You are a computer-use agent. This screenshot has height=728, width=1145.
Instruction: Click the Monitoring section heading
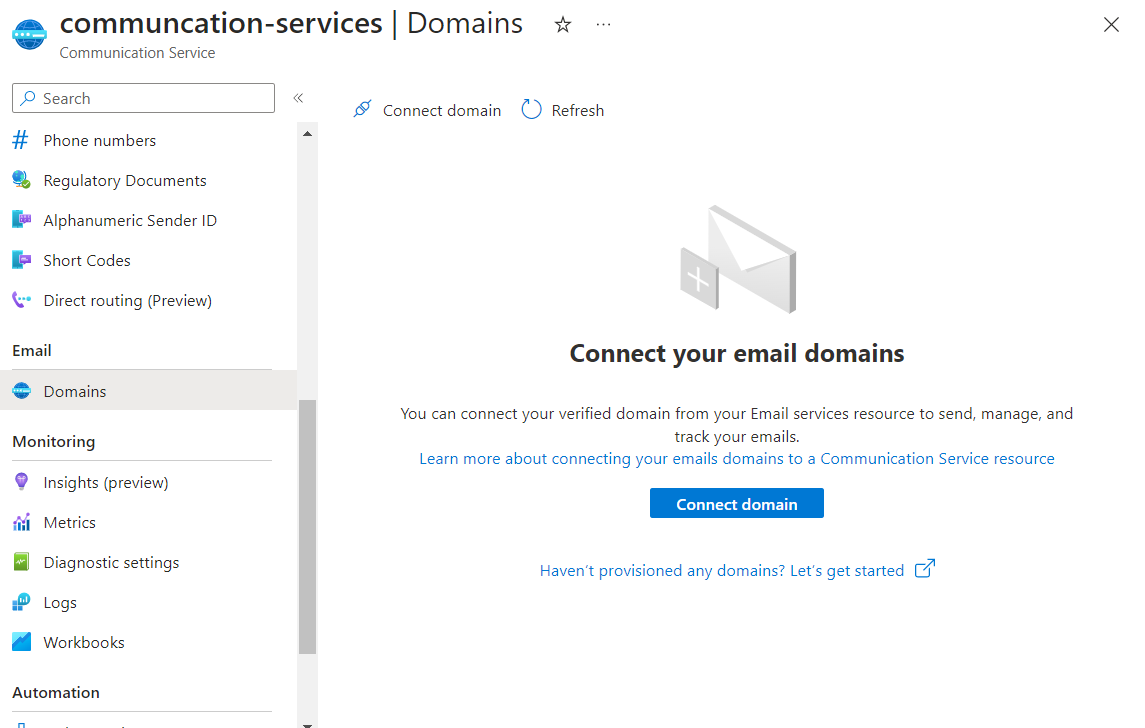pos(54,442)
